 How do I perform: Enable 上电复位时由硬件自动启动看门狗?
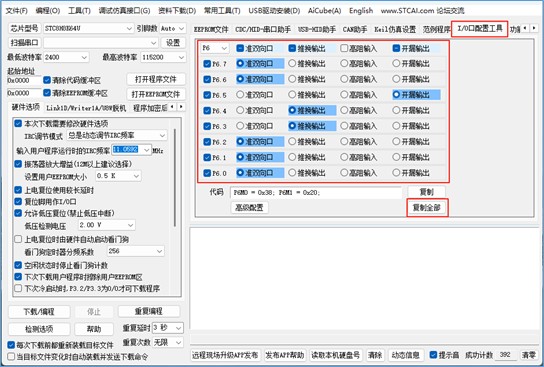tap(18, 239)
